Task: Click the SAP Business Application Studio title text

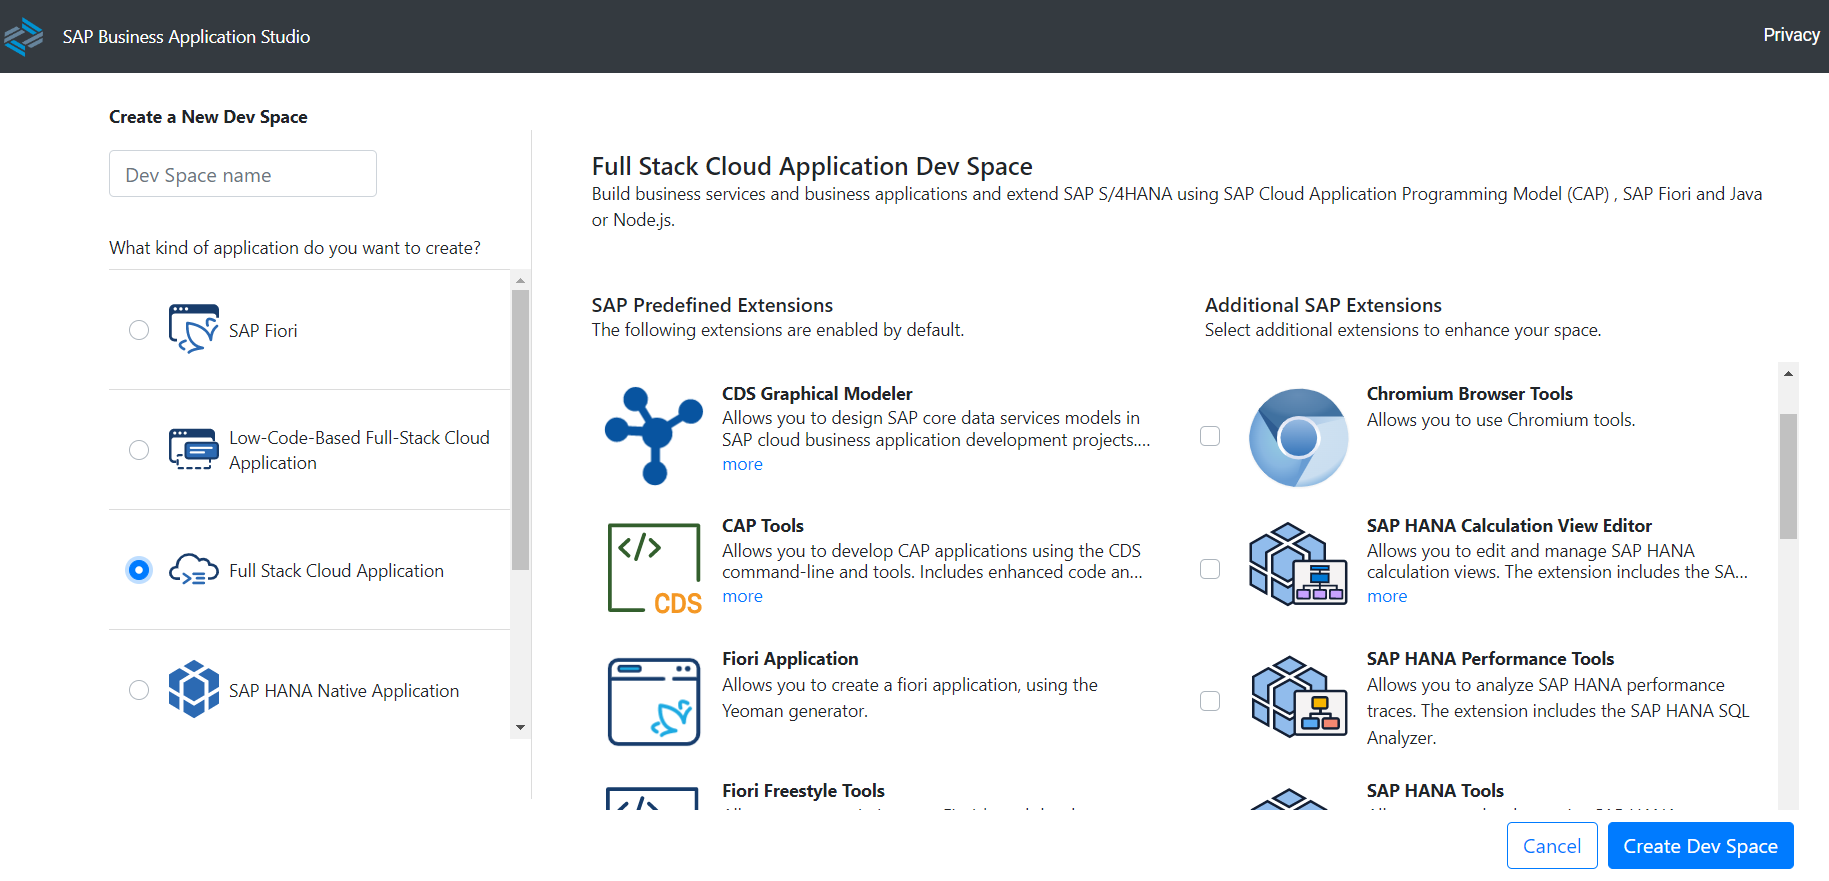Action: click(x=186, y=37)
